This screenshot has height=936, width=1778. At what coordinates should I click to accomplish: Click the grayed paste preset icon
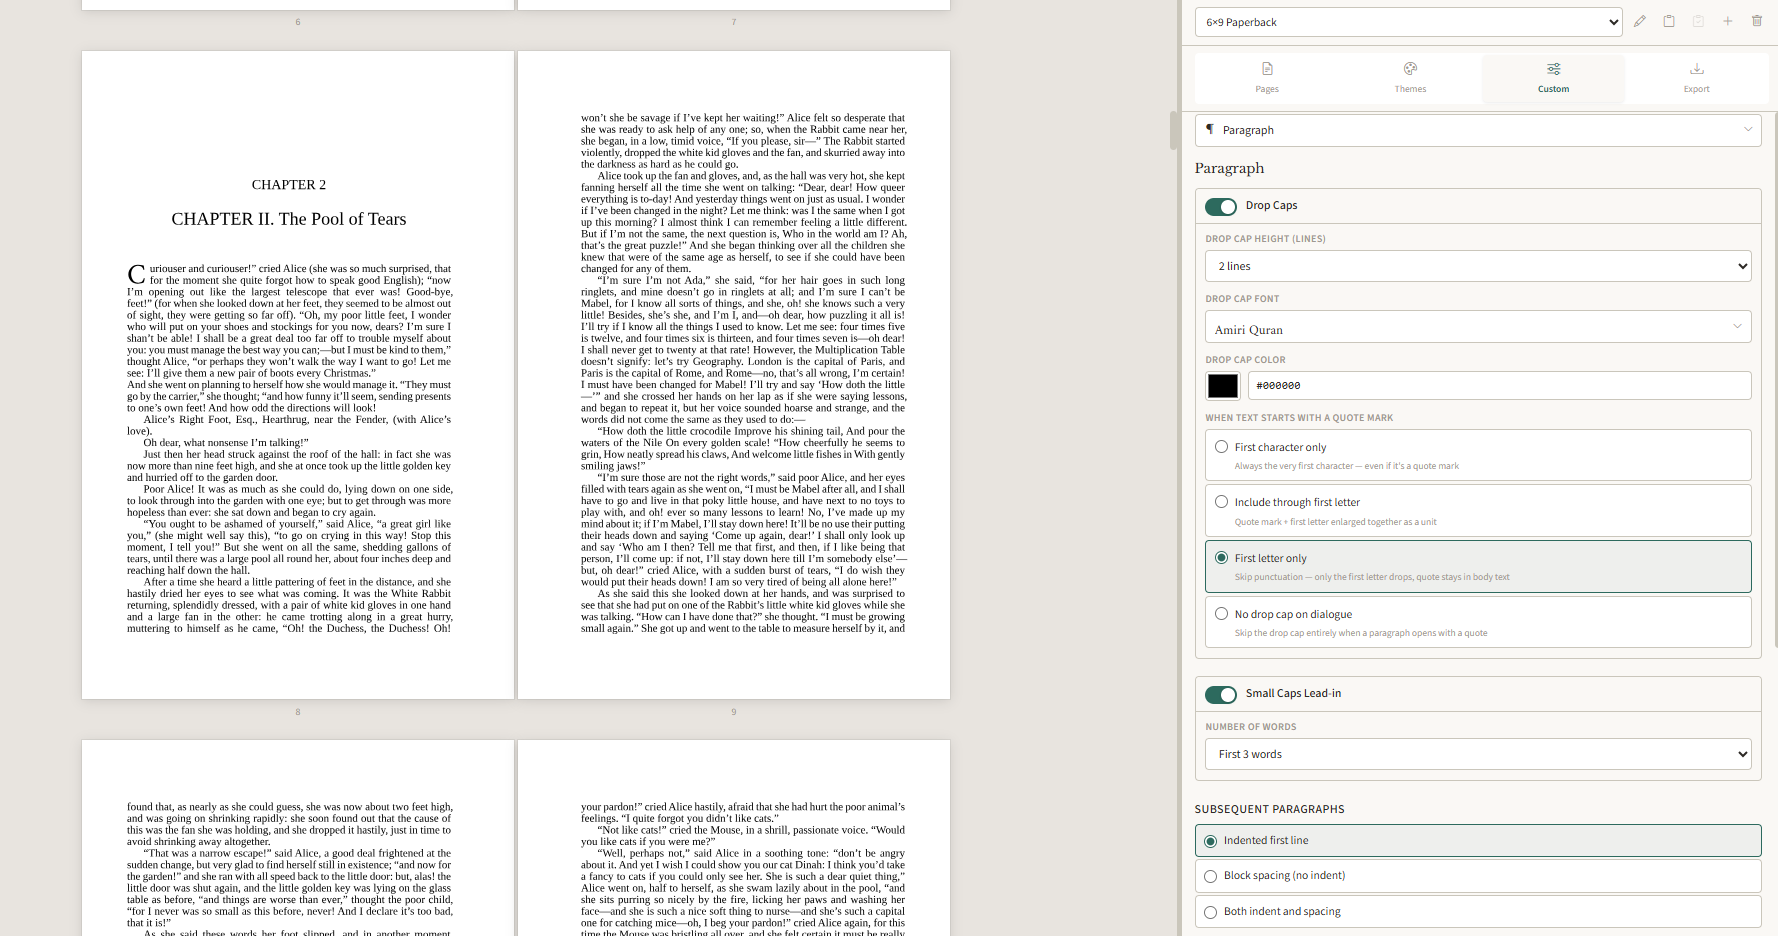click(1698, 21)
